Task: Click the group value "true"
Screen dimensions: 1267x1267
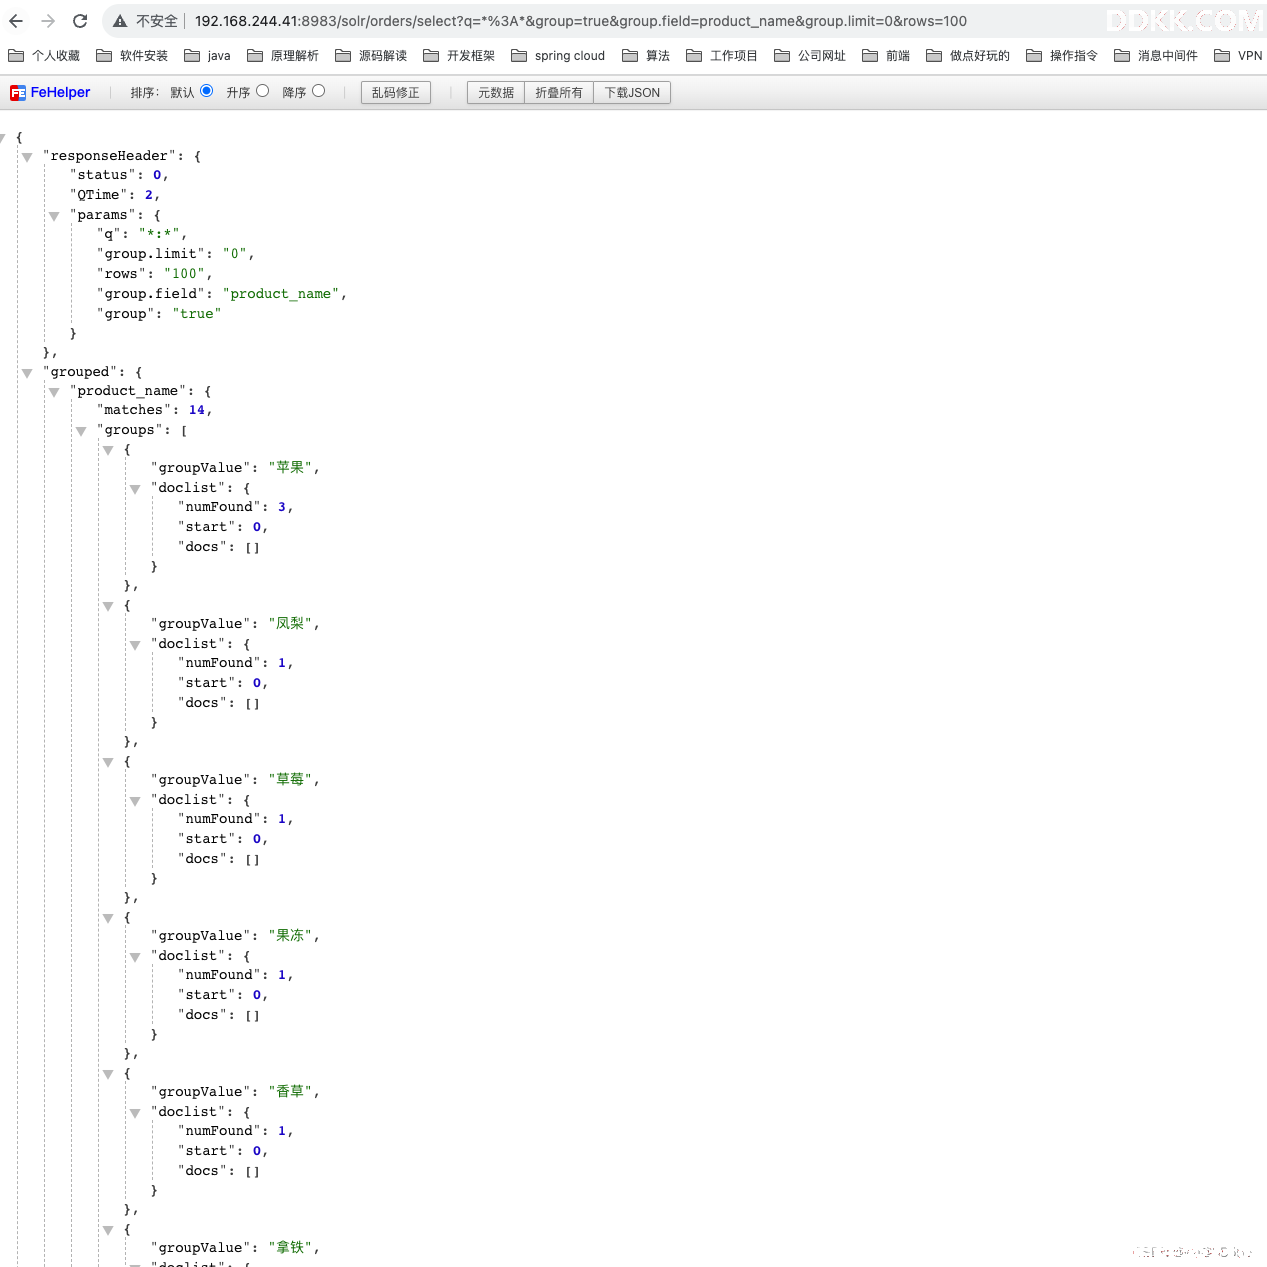Action: [197, 314]
